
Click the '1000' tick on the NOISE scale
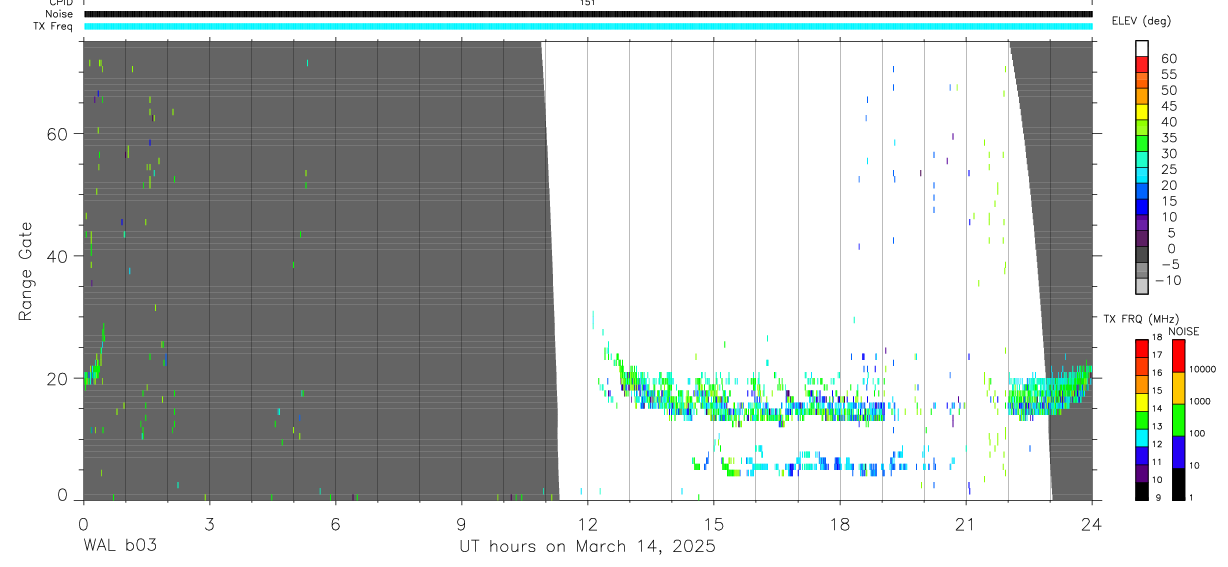[x=1200, y=401]
